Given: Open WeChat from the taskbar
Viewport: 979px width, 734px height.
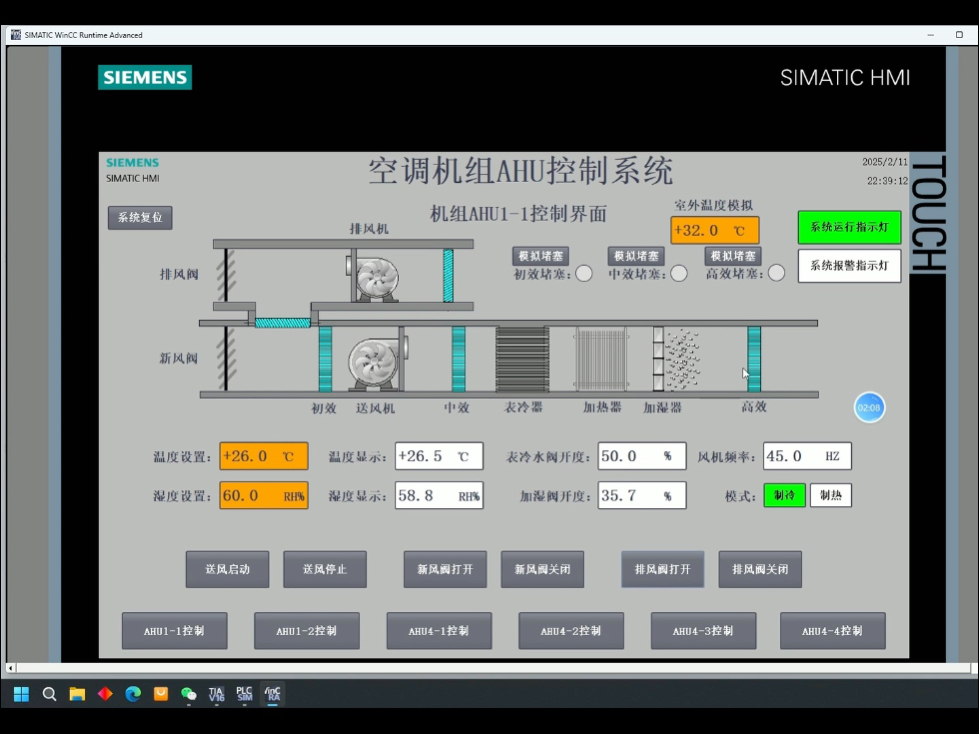Looking at the screenshot, I should point(188,694).
